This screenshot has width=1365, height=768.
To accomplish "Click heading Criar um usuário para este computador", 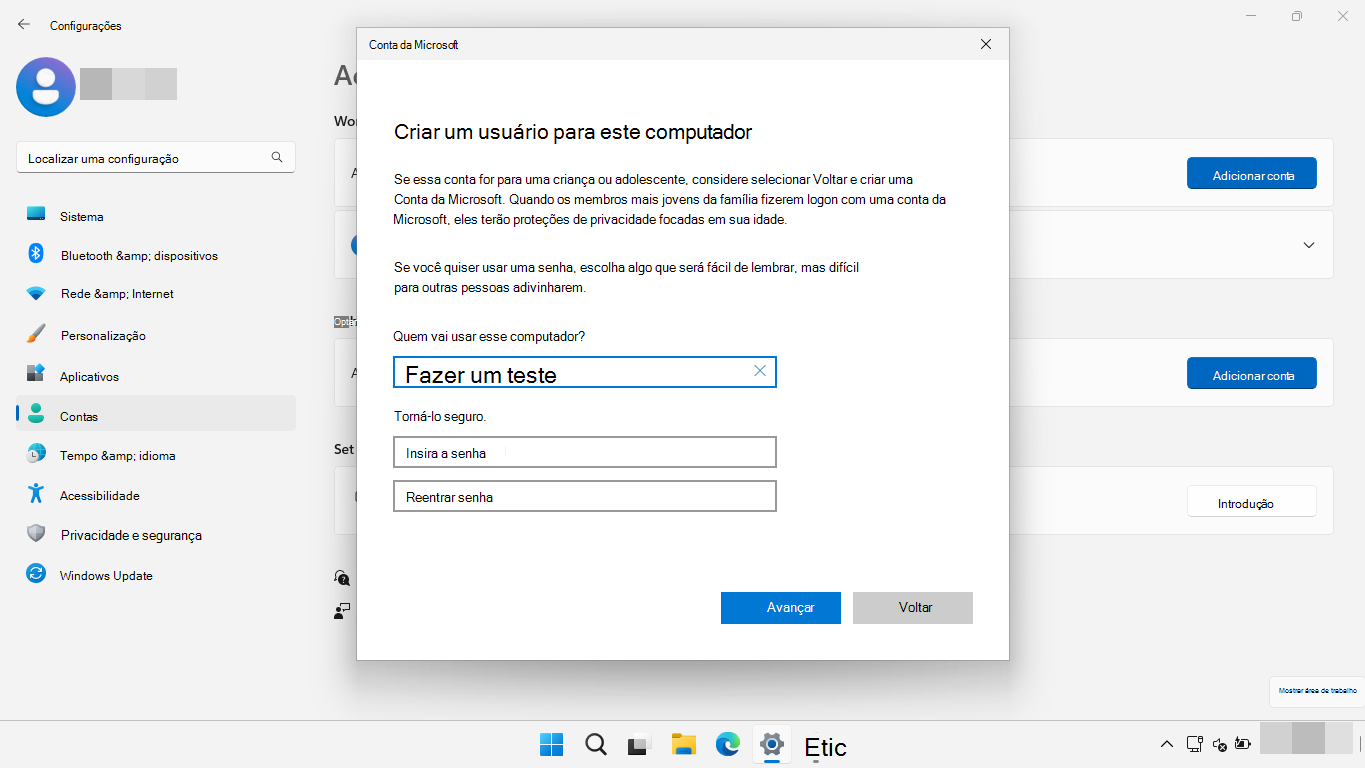I will pos(573,132).
